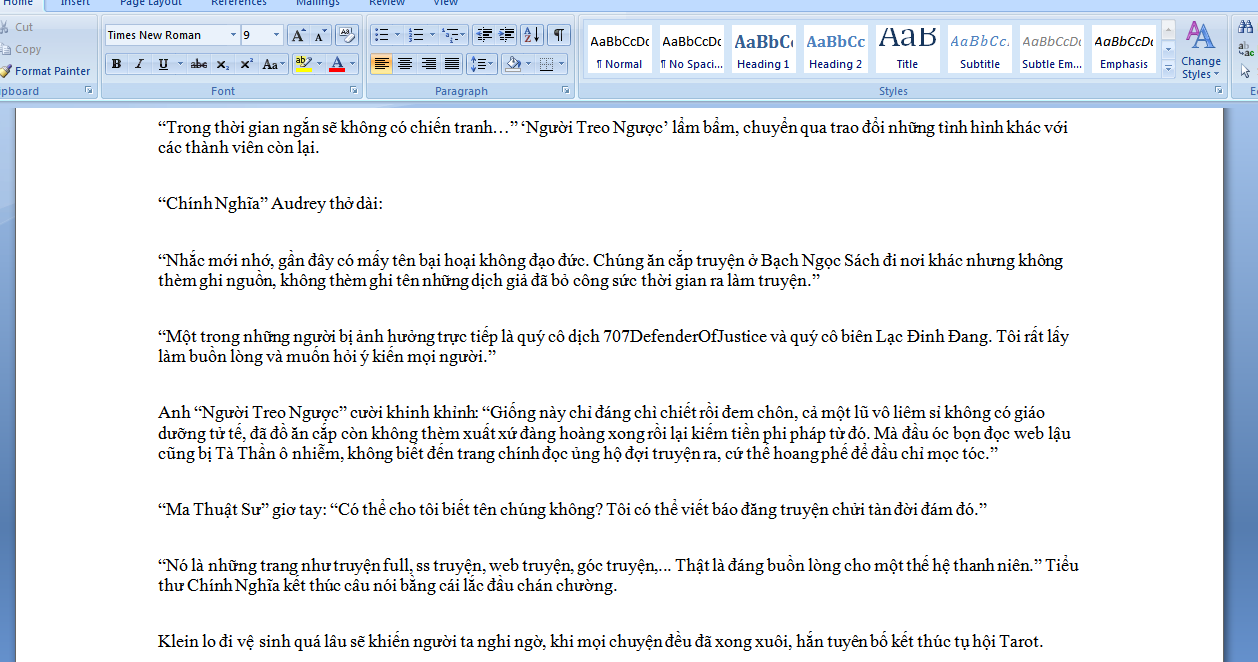This screenshot has height=662, width=1258.
Task: Click the Justify alignment icon
Action: (x=452, y=65)
